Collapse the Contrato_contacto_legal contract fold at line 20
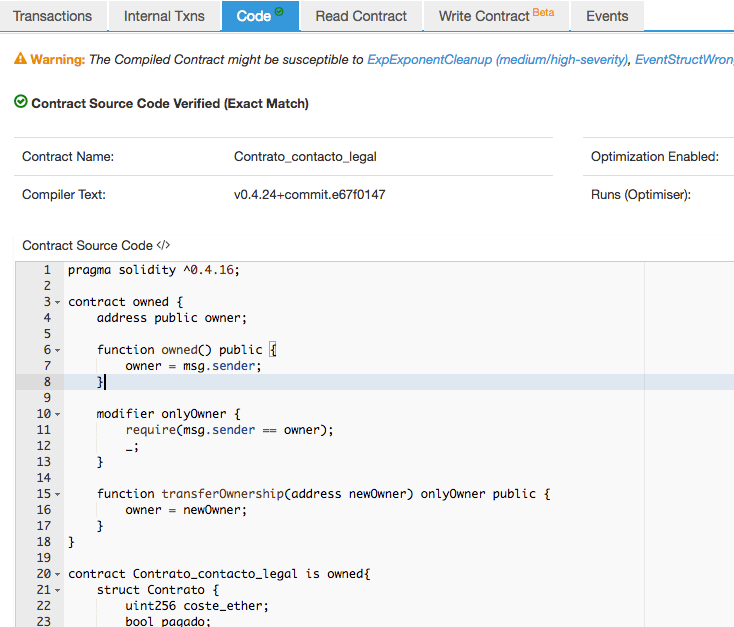Image resolution: width=734 pixels, height=627 pixels. pos(57,574)
